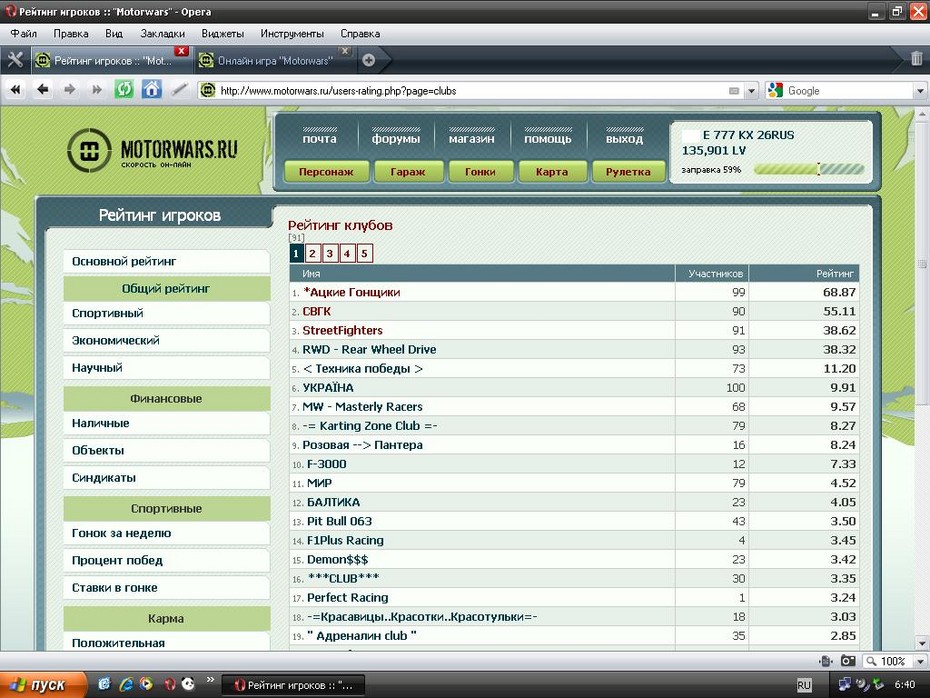Click the network tray icon
The height and width of the screenshot is (698, 930).
point(845,684)
